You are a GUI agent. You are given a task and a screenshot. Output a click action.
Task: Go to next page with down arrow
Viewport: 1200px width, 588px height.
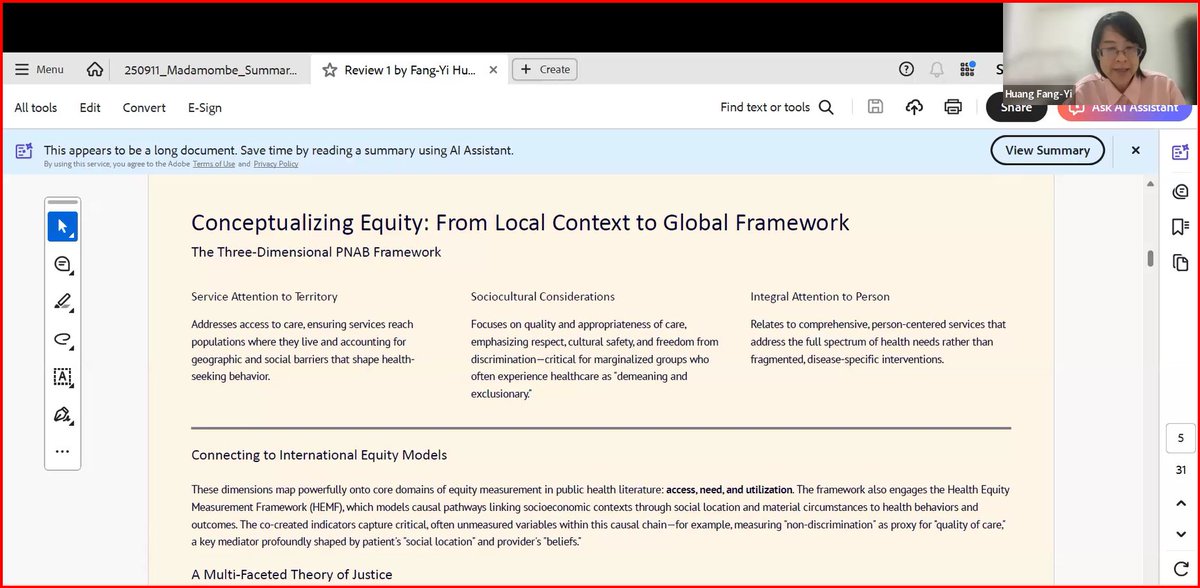point(1180,534)
